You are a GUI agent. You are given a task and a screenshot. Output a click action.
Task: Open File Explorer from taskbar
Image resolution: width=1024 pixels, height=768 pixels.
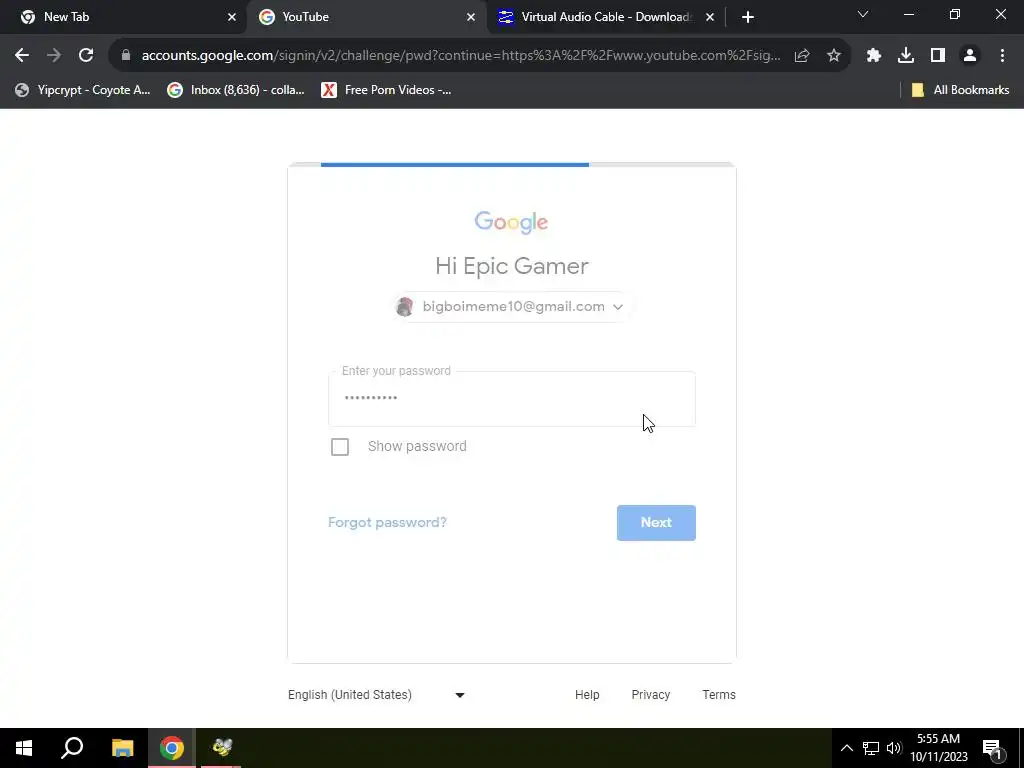click(x=122, y=748)
